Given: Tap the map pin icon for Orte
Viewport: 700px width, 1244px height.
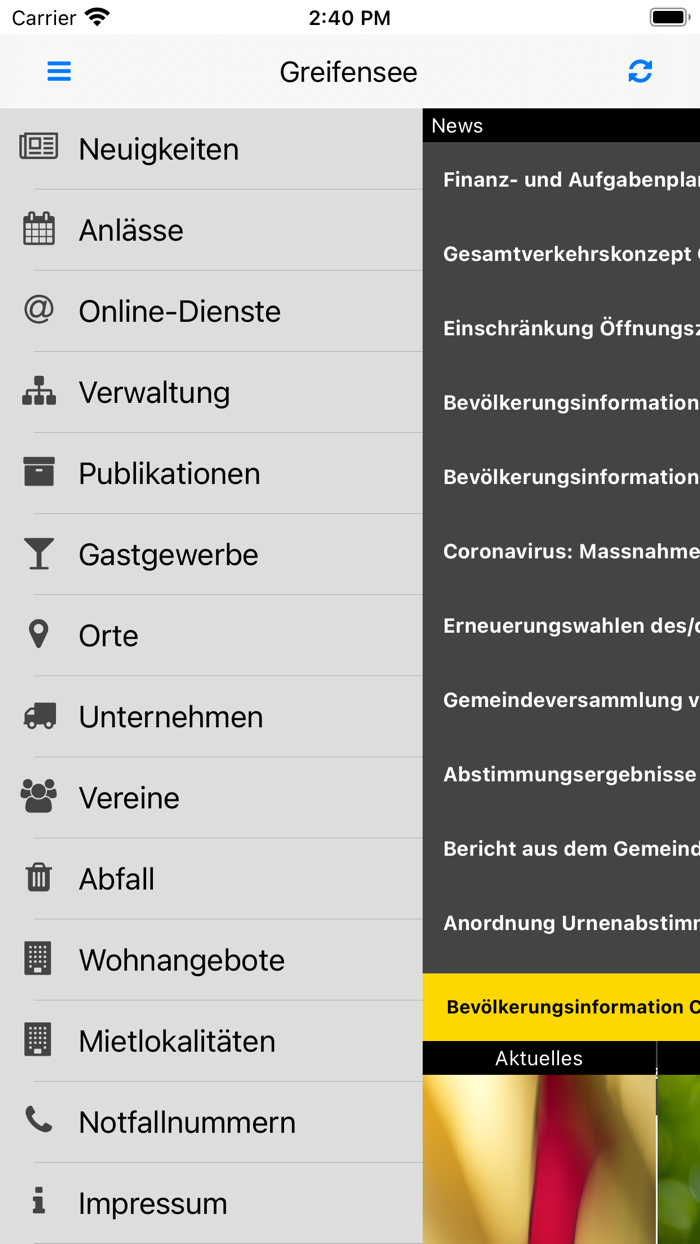Looking at the screenshot, I should click(37, 635).
